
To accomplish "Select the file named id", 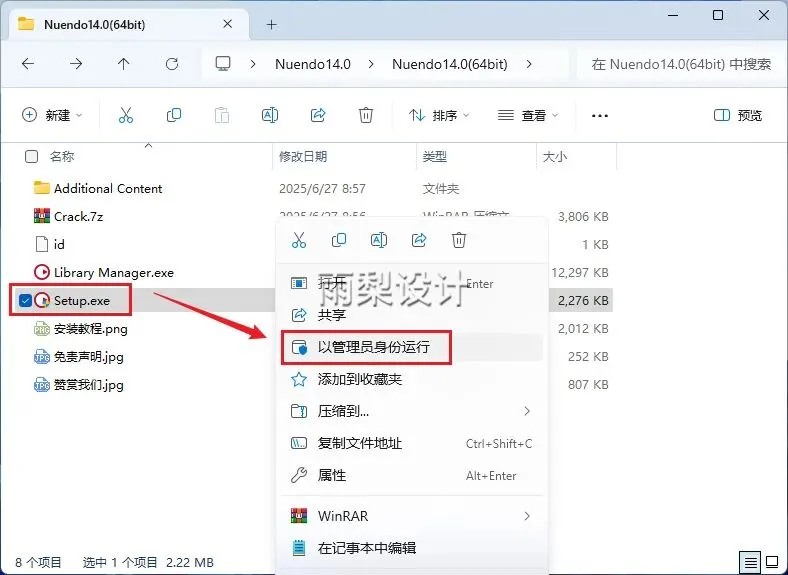I will pos(59,244).
